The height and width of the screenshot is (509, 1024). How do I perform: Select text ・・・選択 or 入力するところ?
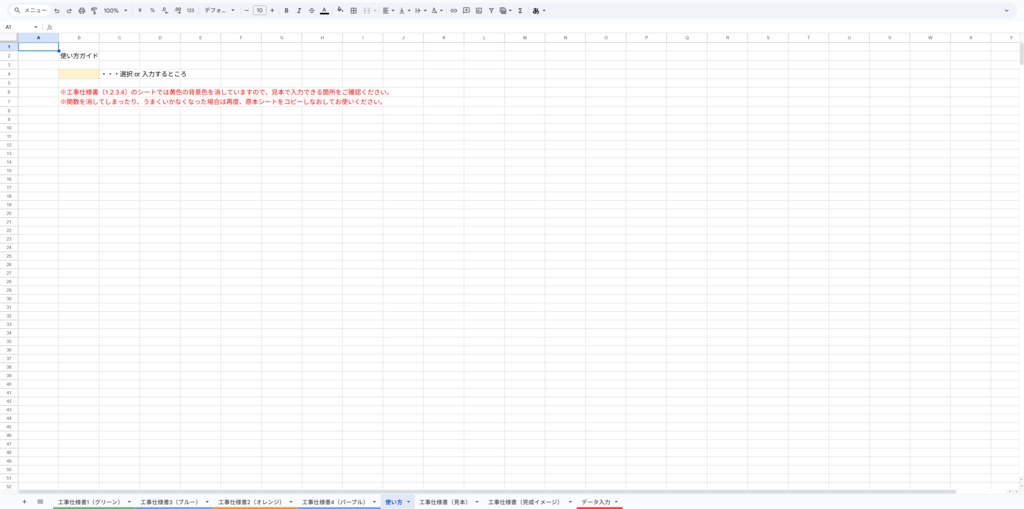[144, 74]
